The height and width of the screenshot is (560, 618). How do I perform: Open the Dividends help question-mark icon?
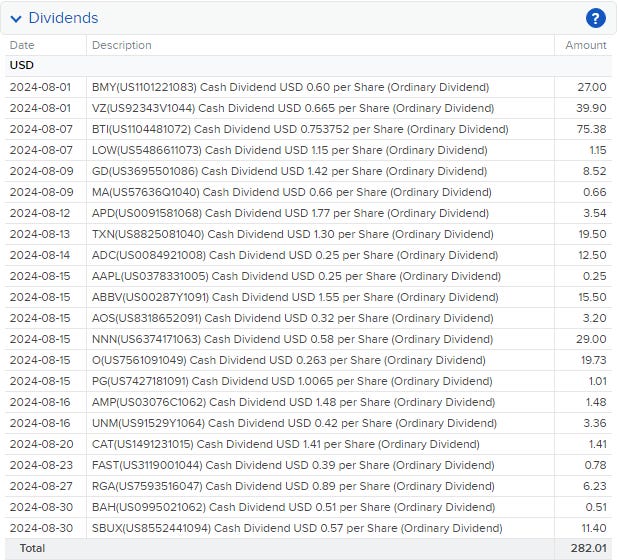click(x=596, y=18)
